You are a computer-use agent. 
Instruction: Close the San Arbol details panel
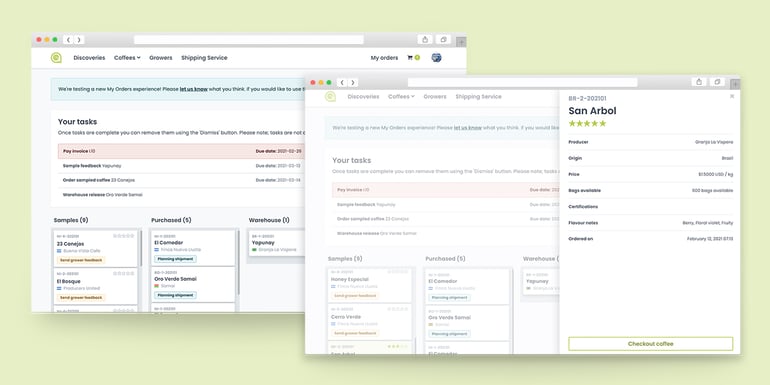point(732,96)
